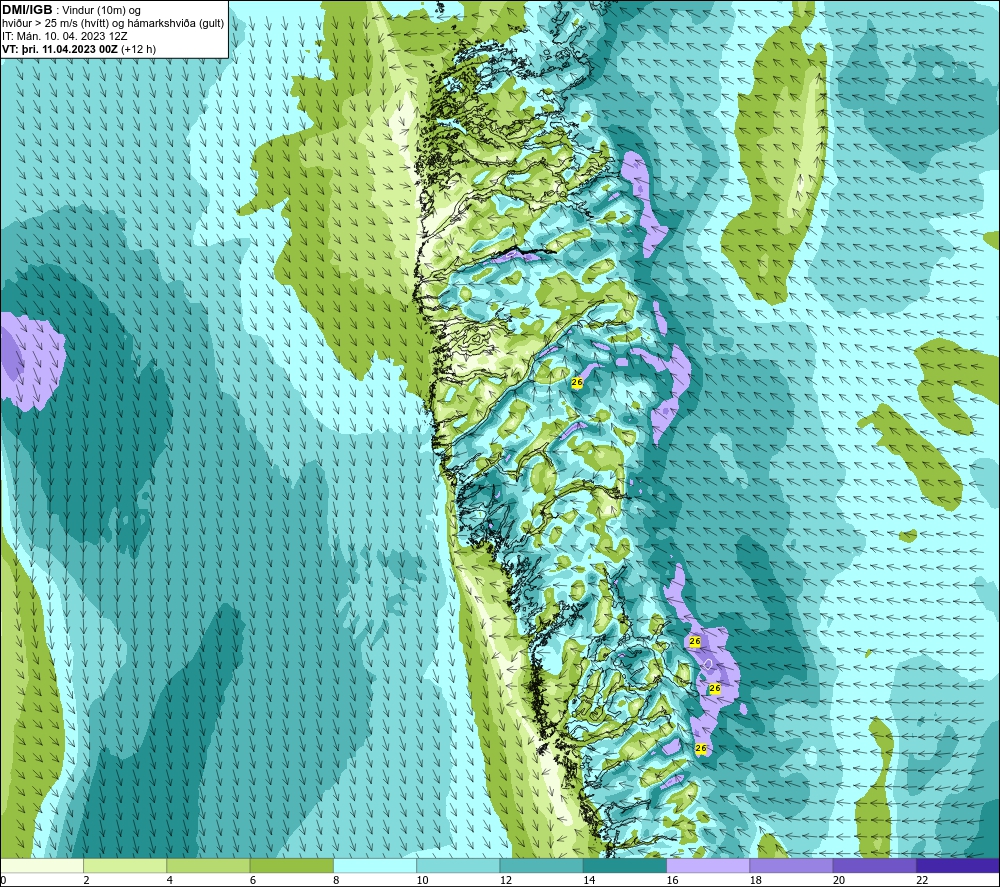Click the 'DMI/IGB' title text
This screenshot has width=1000, height=887.
click(27, 10)
